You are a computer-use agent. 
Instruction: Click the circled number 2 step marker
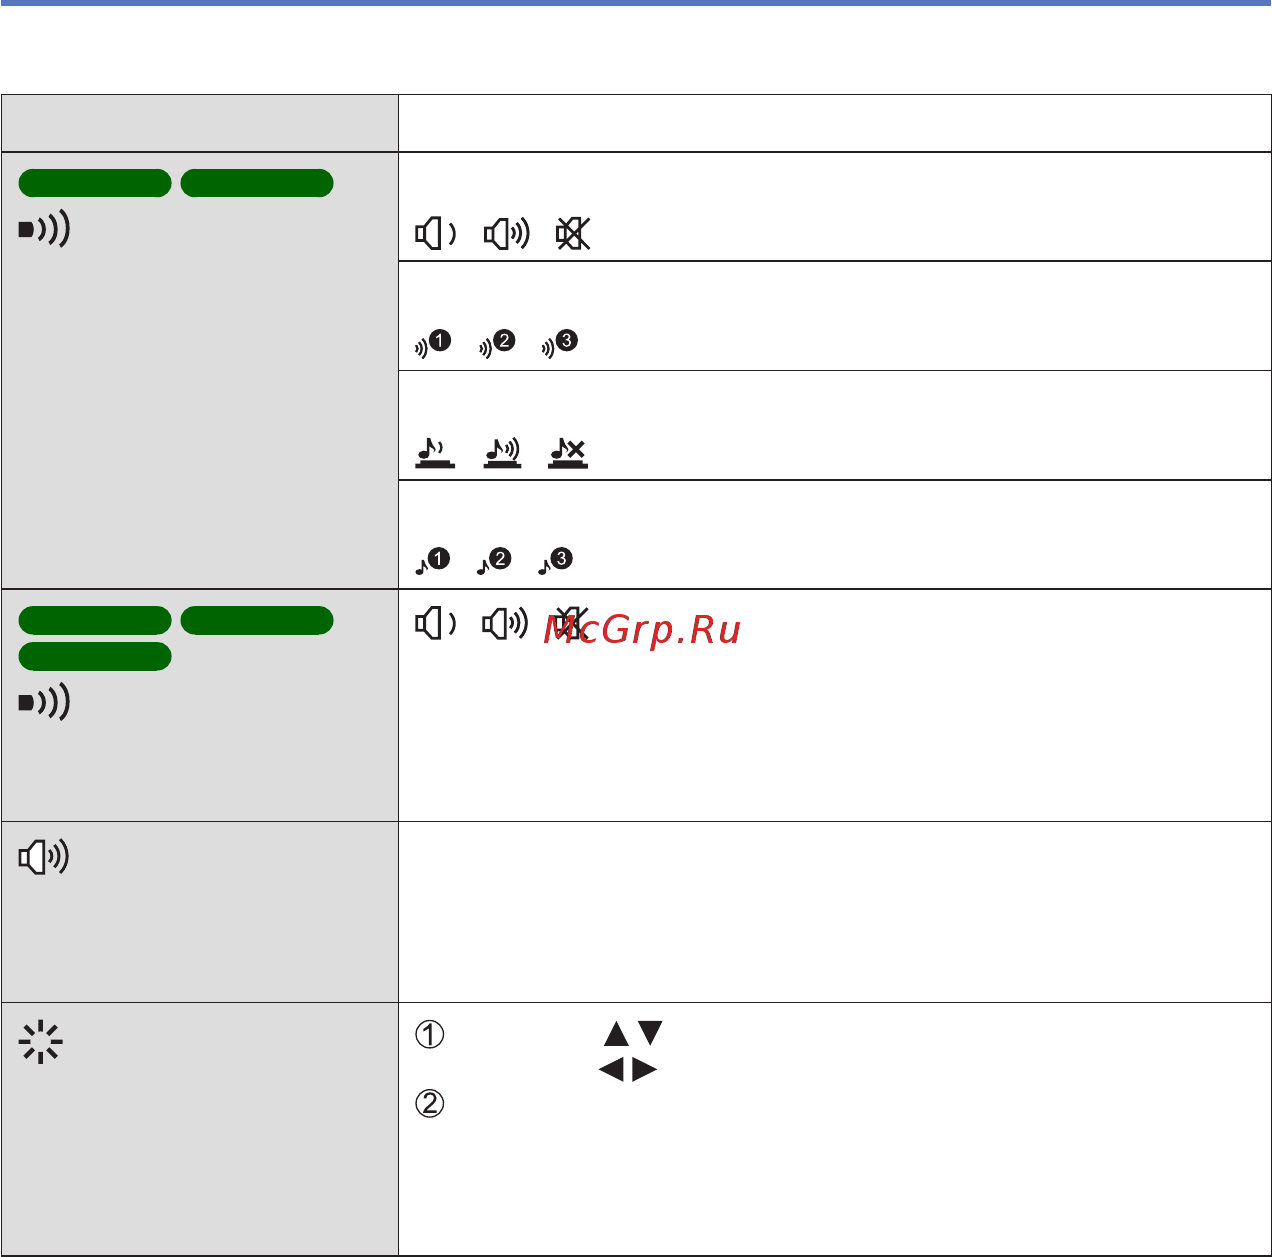(x=430, y=1104)
